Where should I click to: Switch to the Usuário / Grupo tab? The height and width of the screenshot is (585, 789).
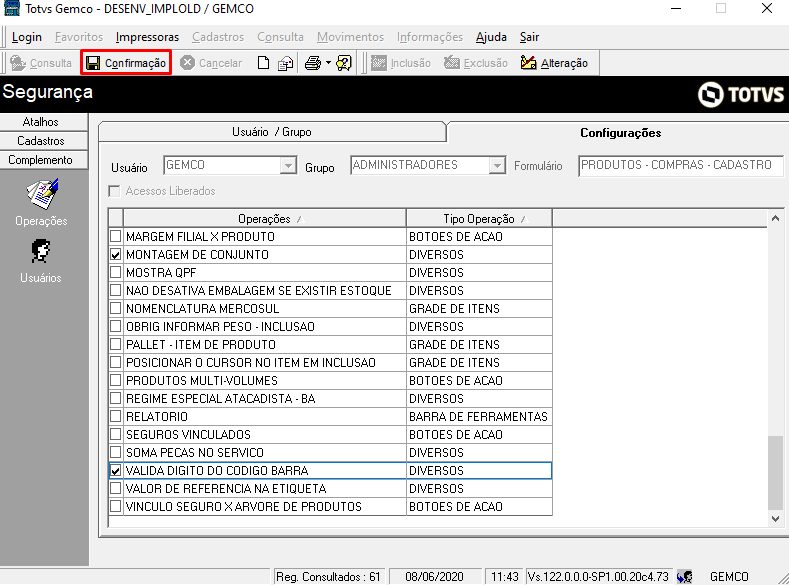click(x=272, y=132)
